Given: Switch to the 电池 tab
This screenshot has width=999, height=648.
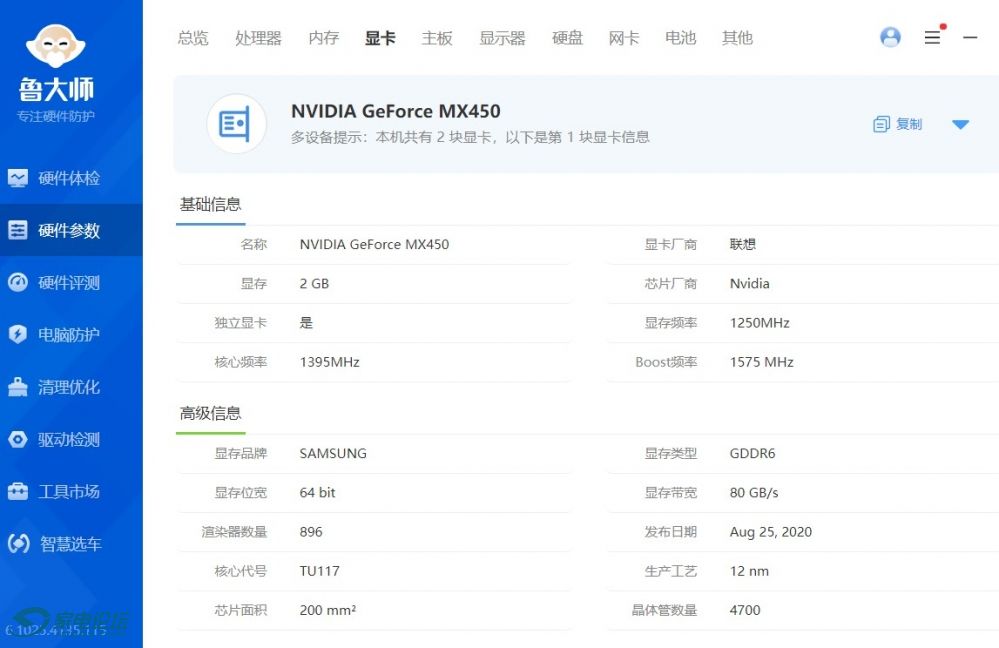Looking at the screenshot, I should click(680, 38).
